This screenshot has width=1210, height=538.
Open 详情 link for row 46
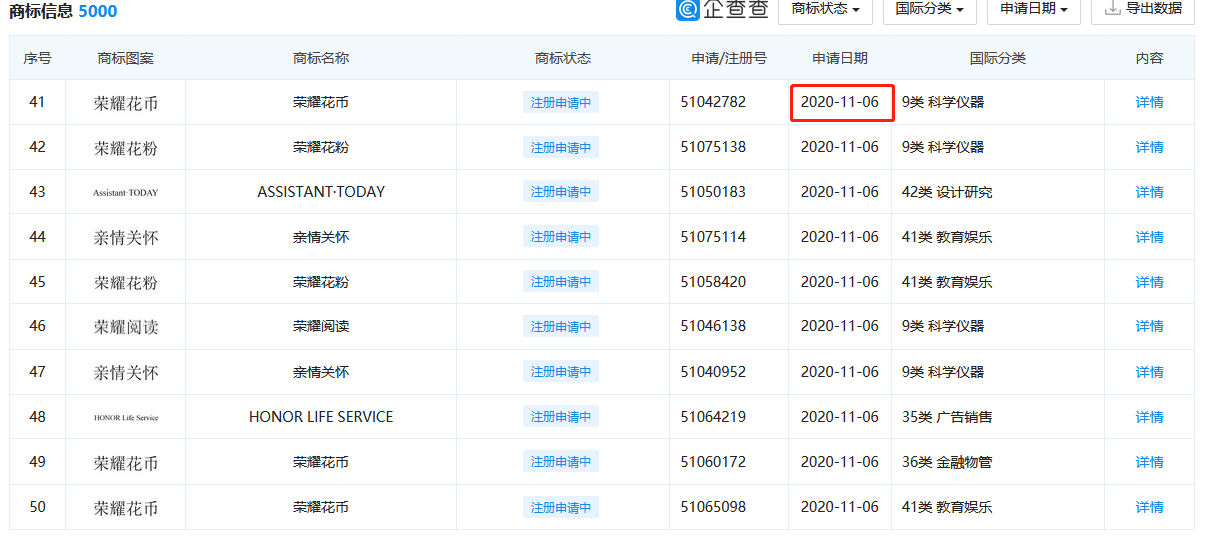coord(1149,326)
